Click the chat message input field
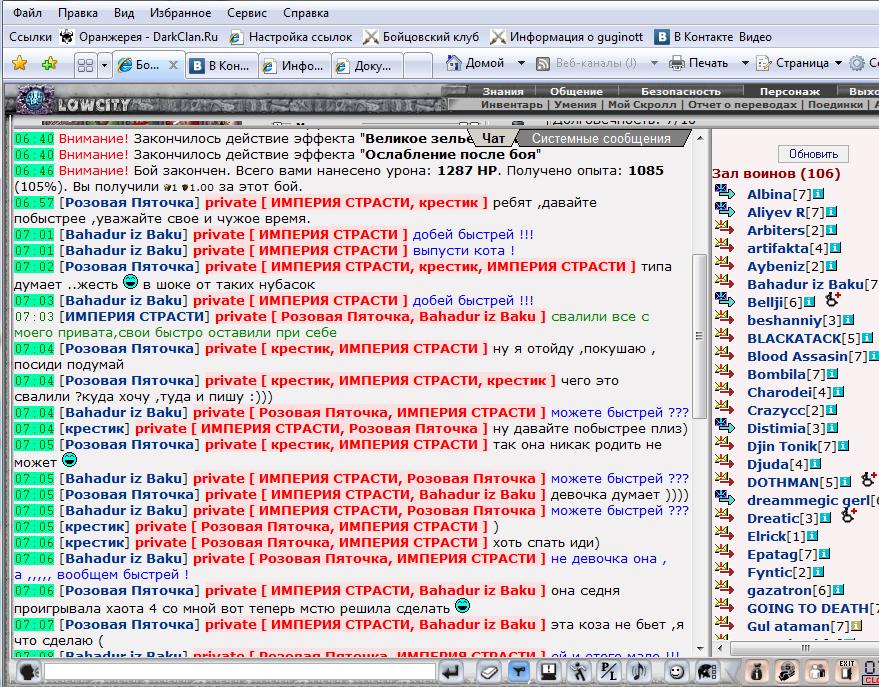Image resolution: width=879 pixels, height=687 pixels. 240,671
